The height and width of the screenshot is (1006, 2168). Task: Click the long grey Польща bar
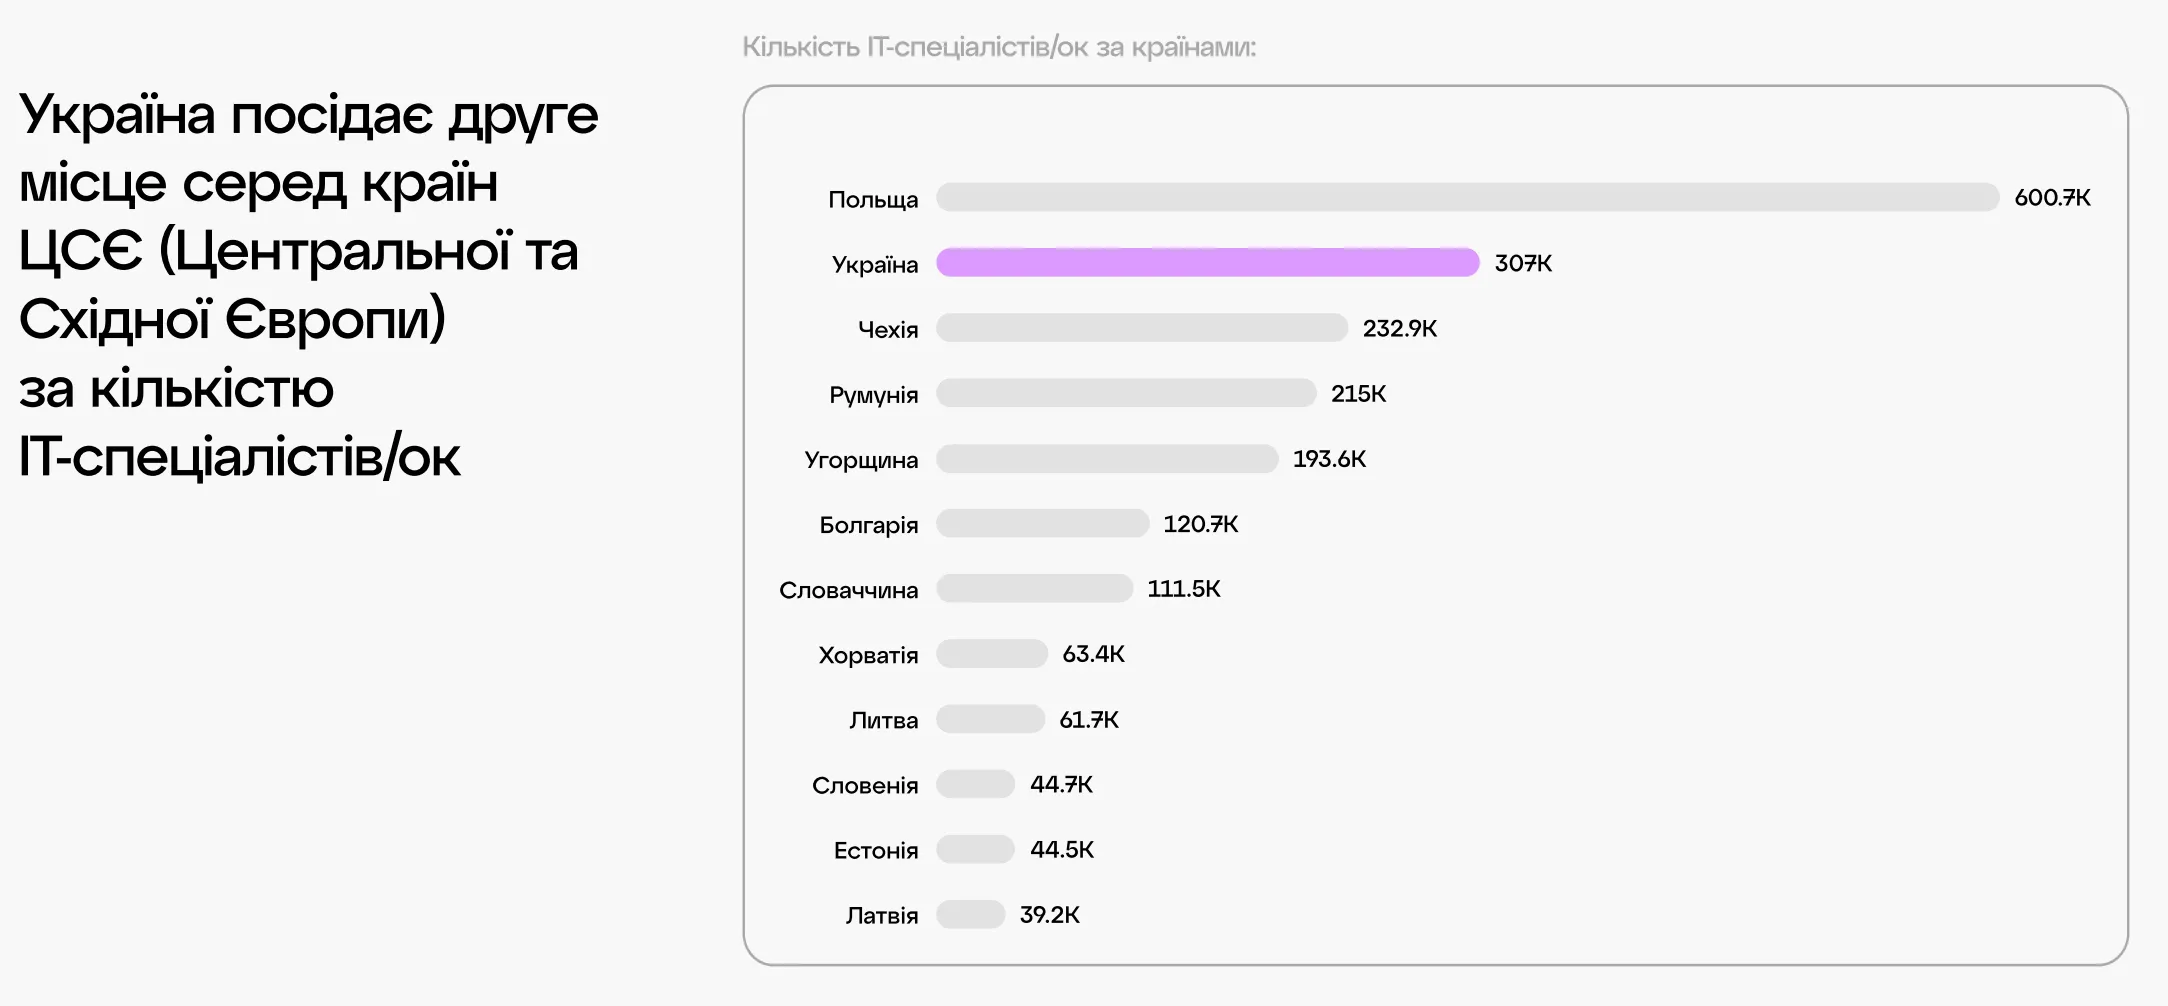1467,197
